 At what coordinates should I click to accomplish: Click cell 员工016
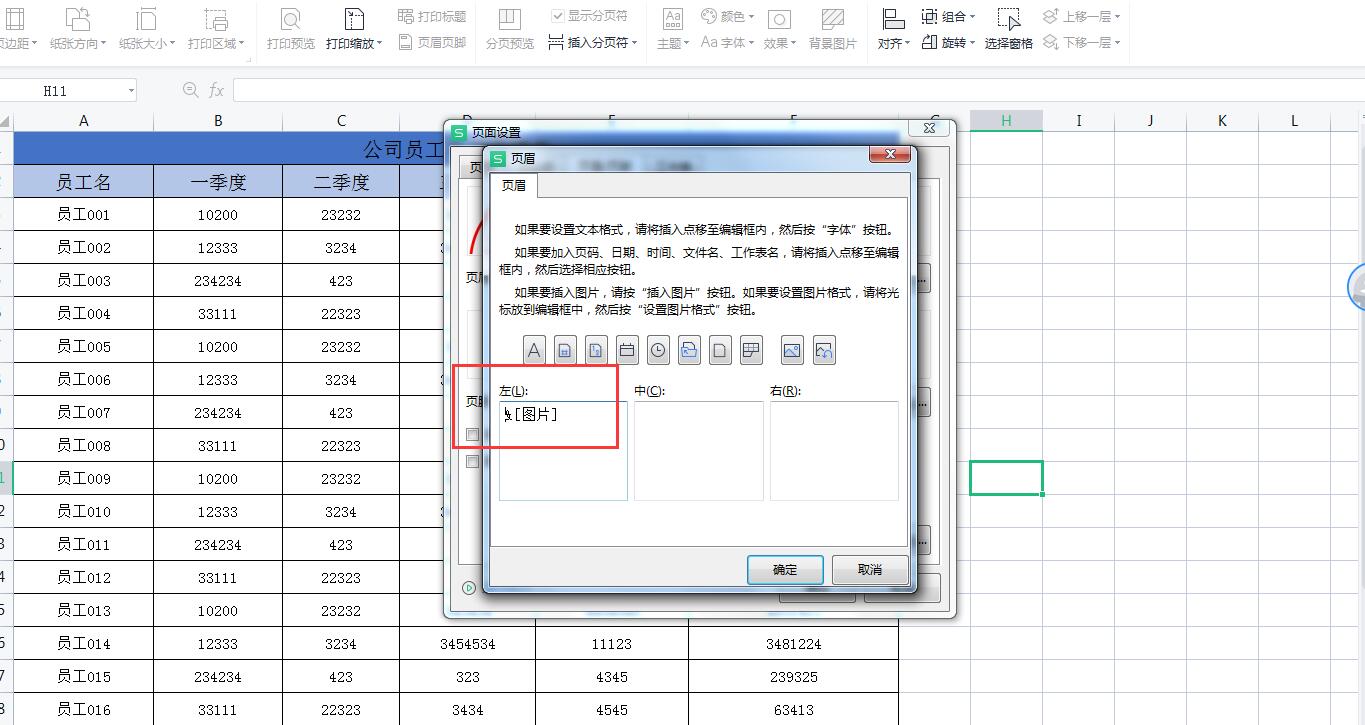pyautogui.click(x=84, y=710)
